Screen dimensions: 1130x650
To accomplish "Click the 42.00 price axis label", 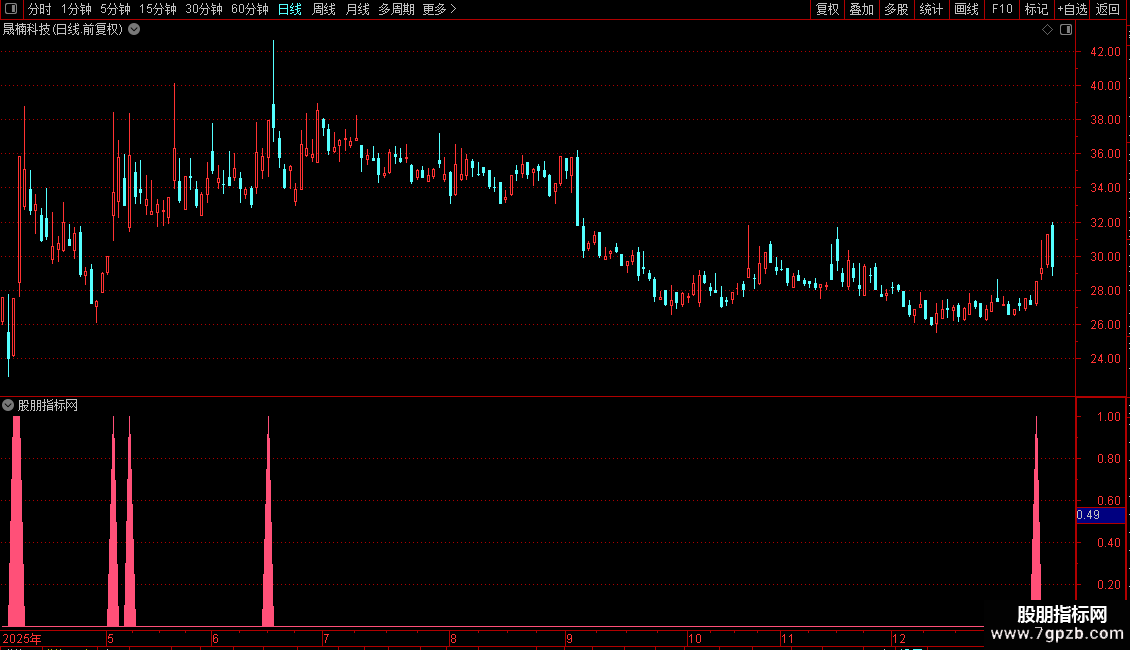I will (1105, 52).
